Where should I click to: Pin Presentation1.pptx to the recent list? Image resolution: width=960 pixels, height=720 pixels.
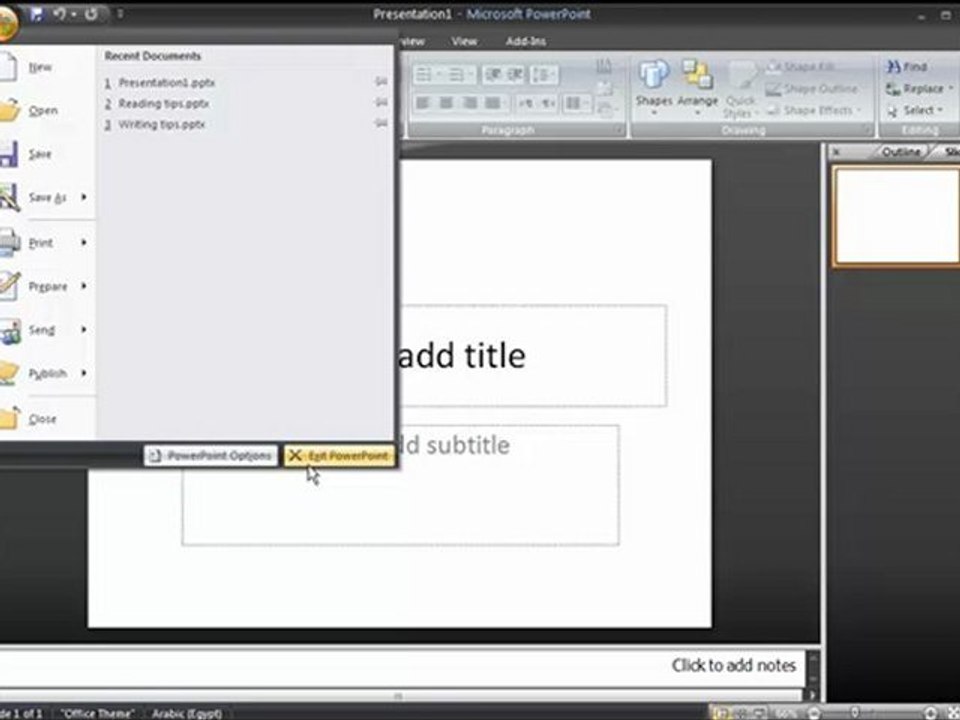tap(381, 81)
